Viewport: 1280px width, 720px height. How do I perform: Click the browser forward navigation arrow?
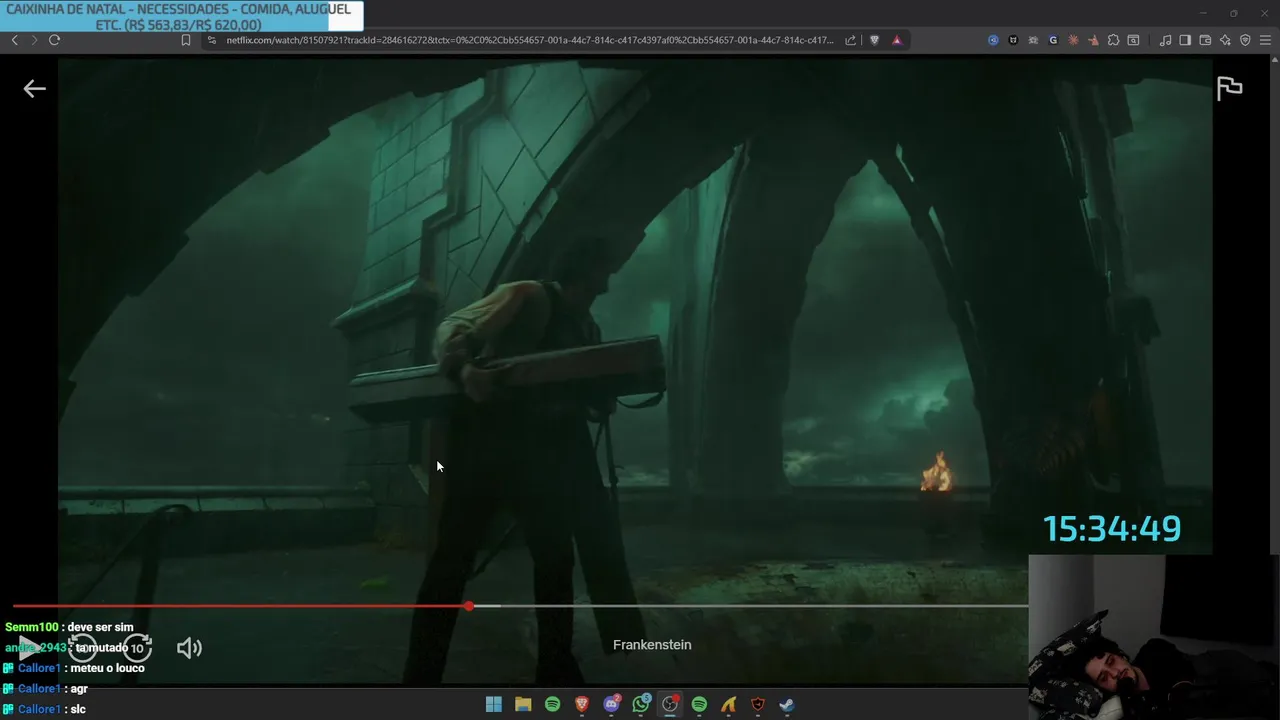coord(34,40)
